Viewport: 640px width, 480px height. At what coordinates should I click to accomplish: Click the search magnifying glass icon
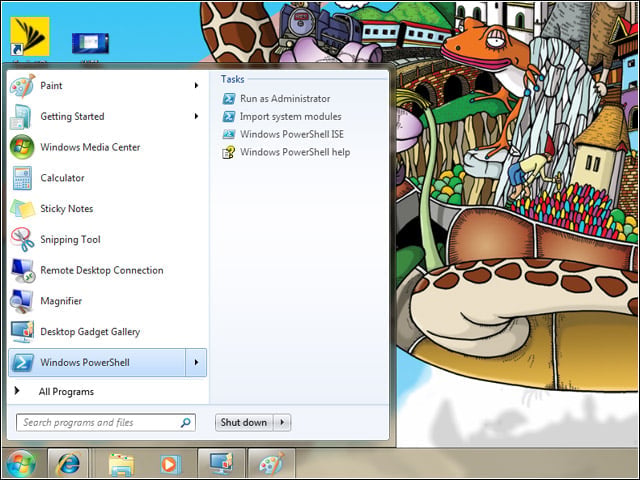186,422
